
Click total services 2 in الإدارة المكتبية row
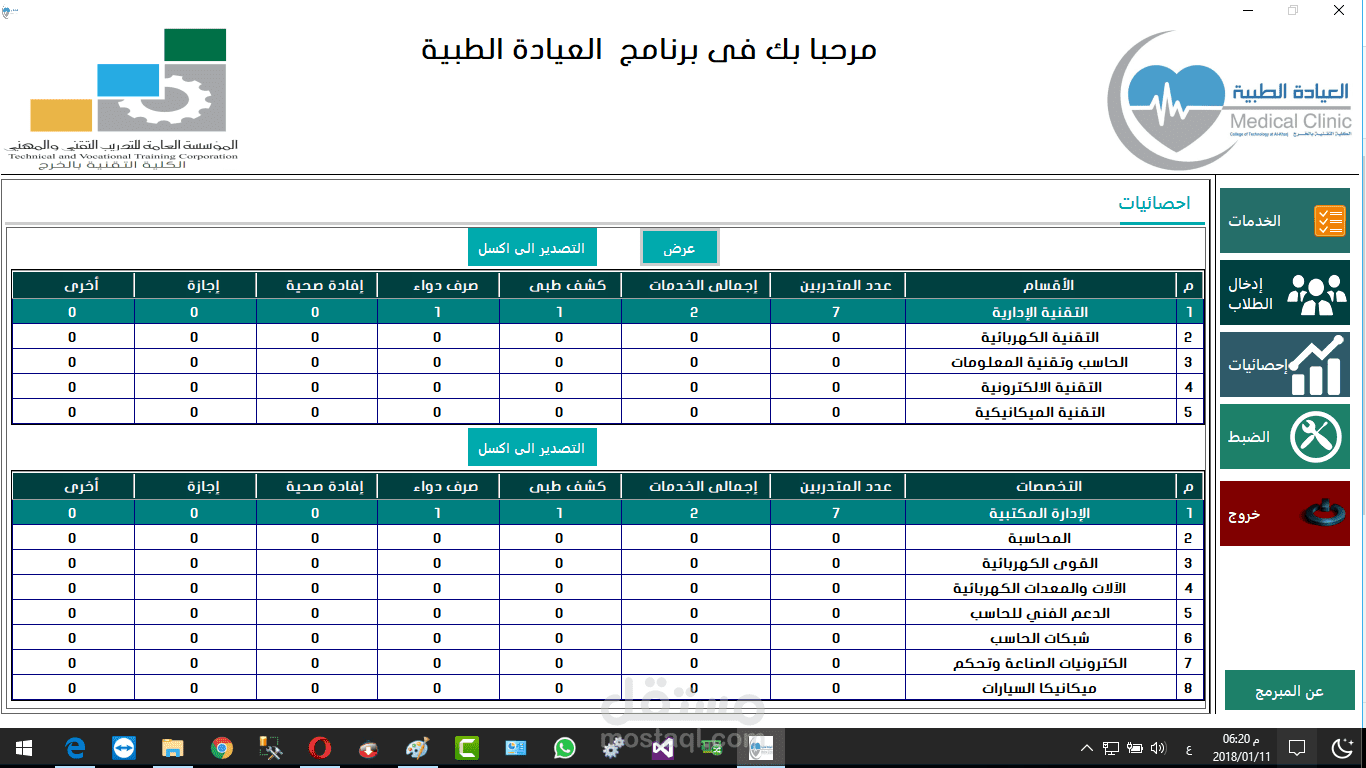pos(694,513)
